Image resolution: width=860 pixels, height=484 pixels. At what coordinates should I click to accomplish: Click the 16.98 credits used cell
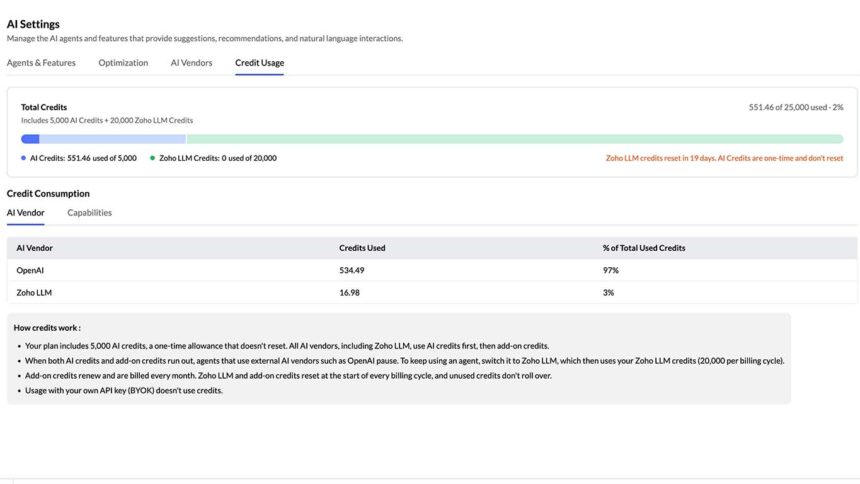(x=349, y=292)
